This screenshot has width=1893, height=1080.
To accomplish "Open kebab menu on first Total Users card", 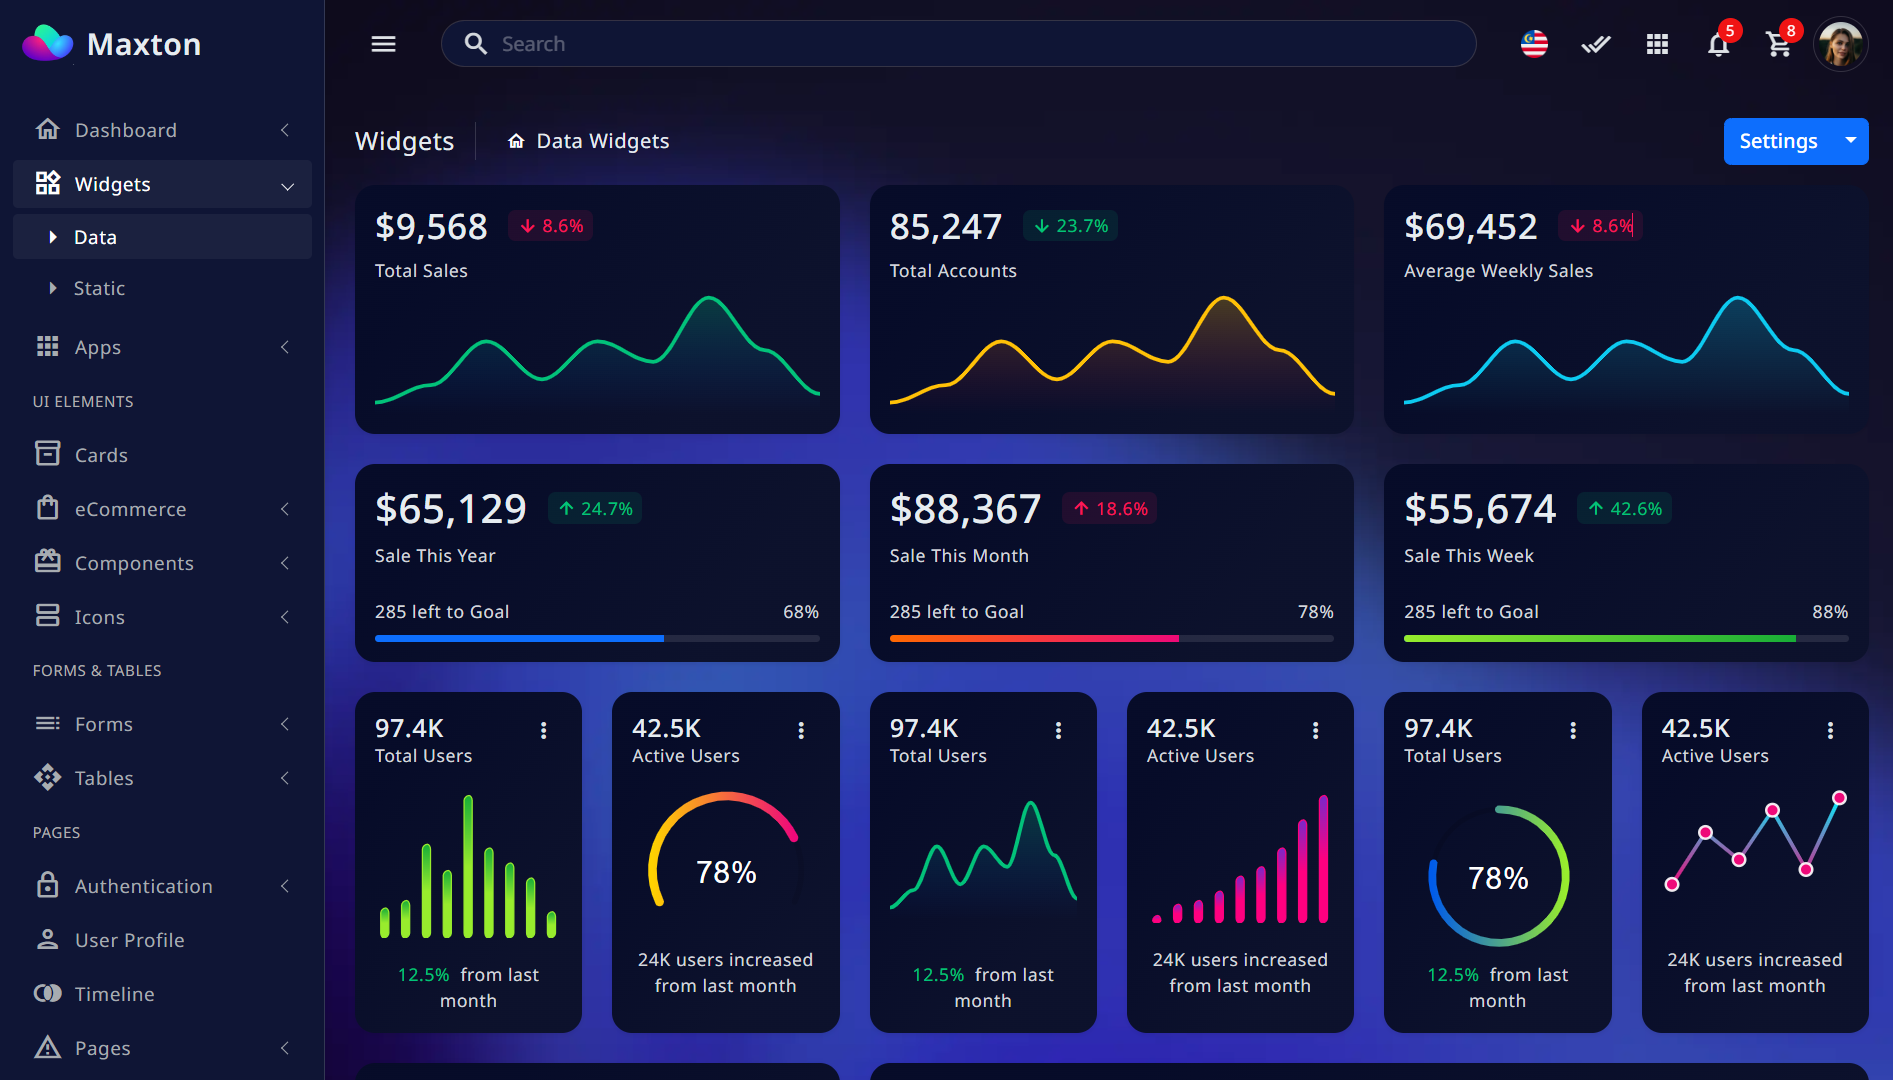I will [543, 730].
